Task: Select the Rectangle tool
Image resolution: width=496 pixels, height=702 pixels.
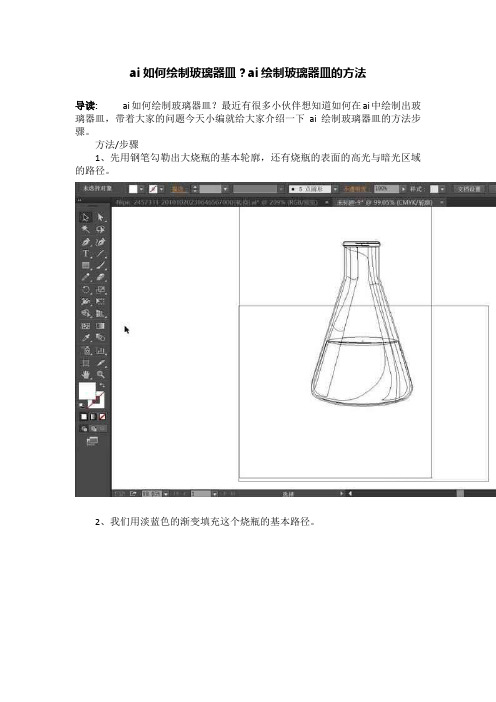Action: click(86, 265)
